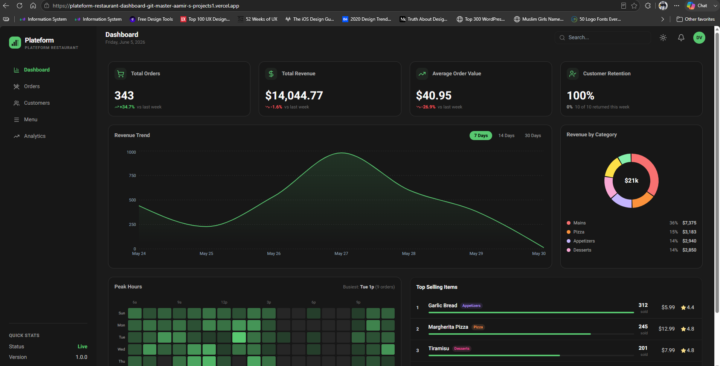Screen dimensions: 720x366
Task: Open 52 Weeks of UX bookmark
Action: click(258, 19)
